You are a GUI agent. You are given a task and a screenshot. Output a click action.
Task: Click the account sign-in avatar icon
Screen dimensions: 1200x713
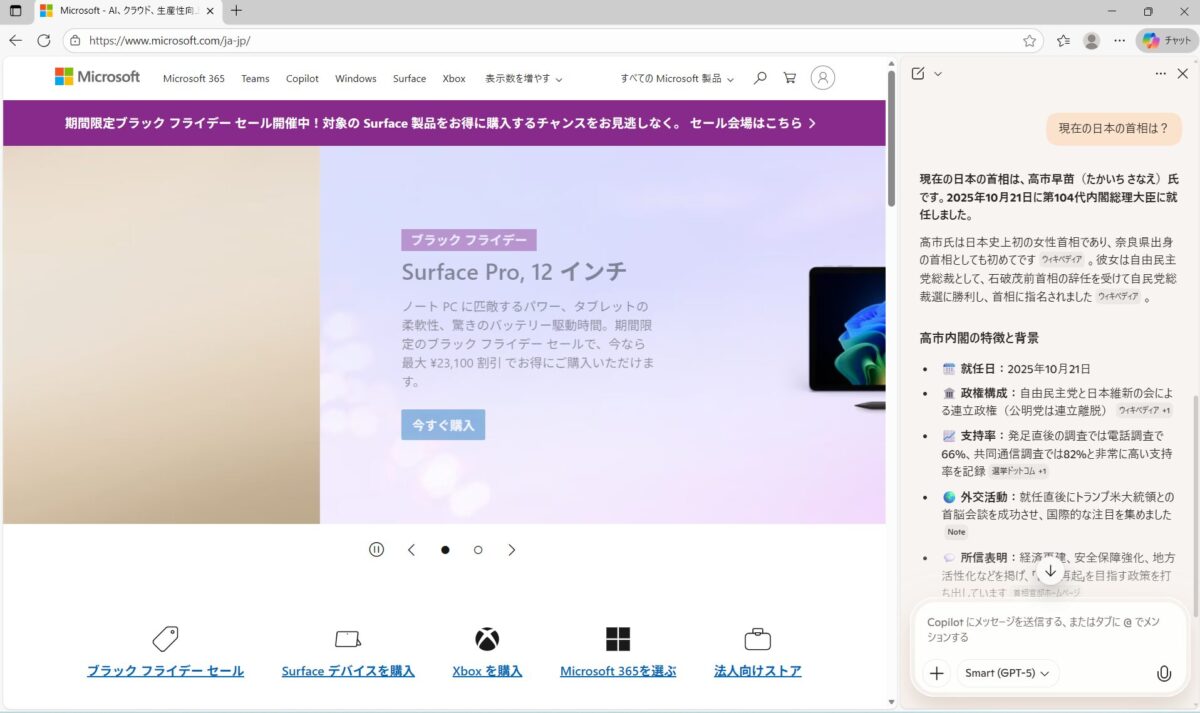click(x=822, y=78)
